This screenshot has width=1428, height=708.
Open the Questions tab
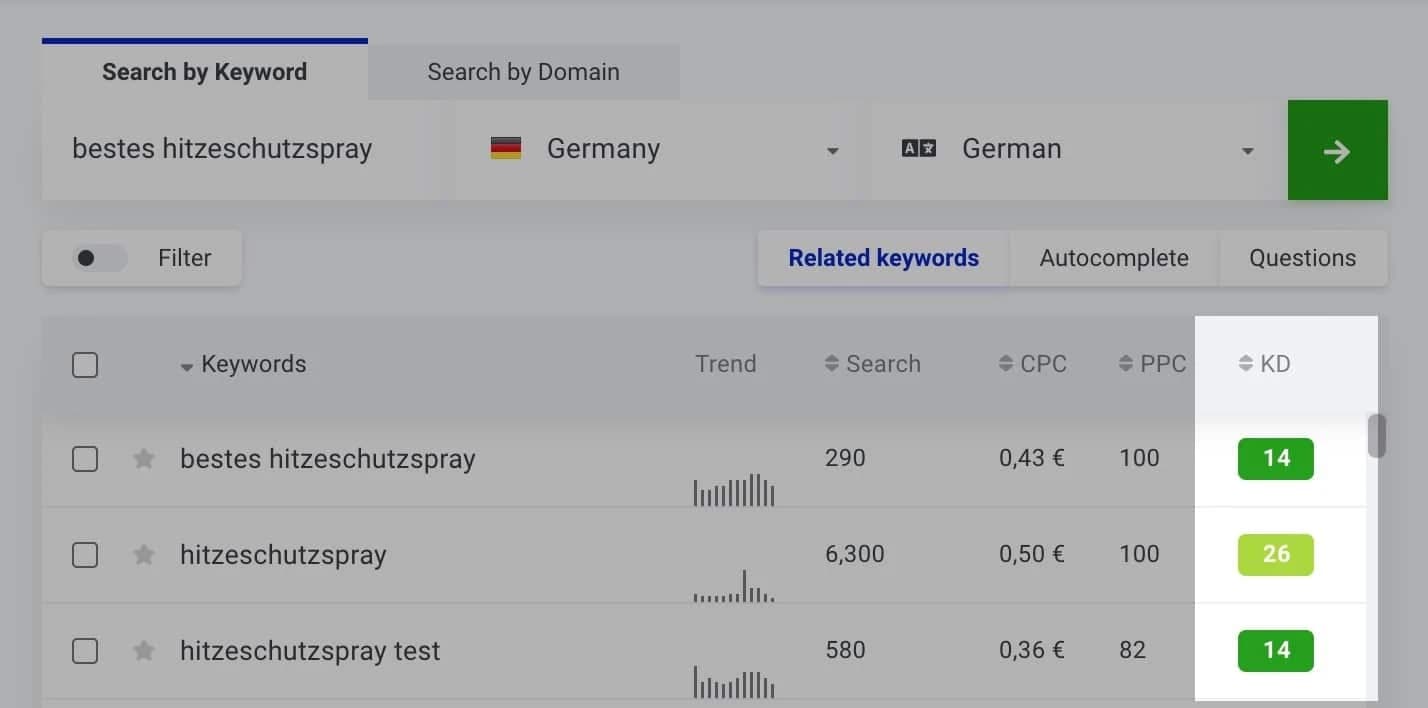pyautogui.click(x=1302, y=257)
